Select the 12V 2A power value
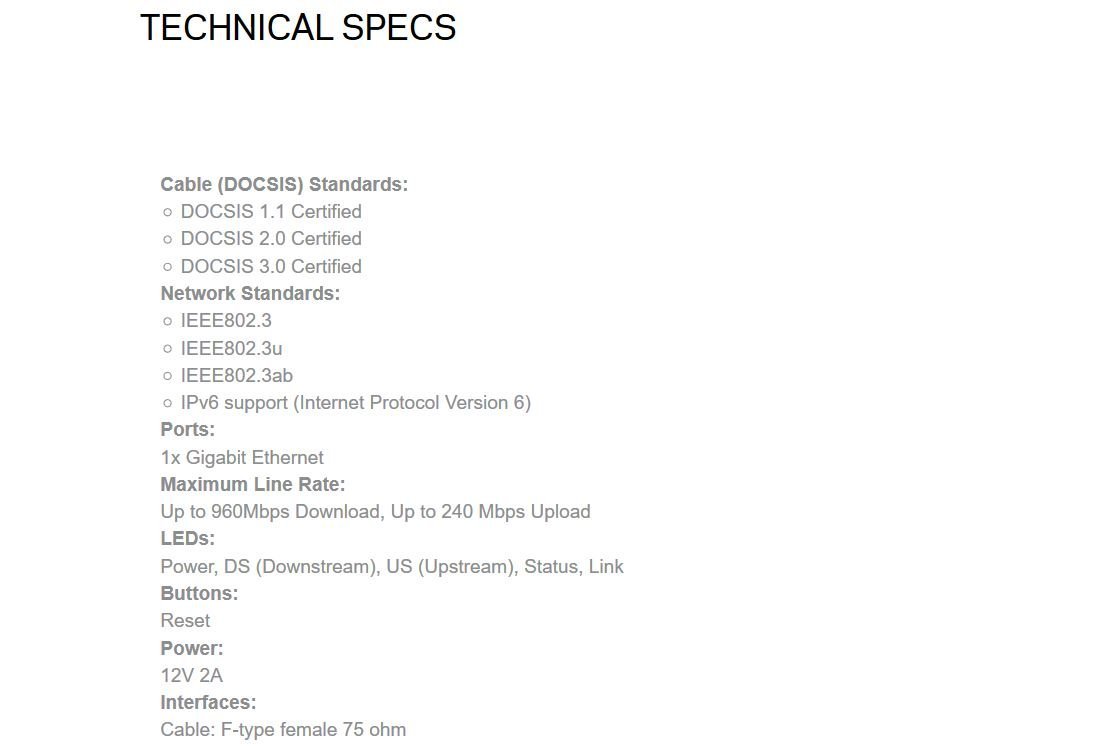 192,675
